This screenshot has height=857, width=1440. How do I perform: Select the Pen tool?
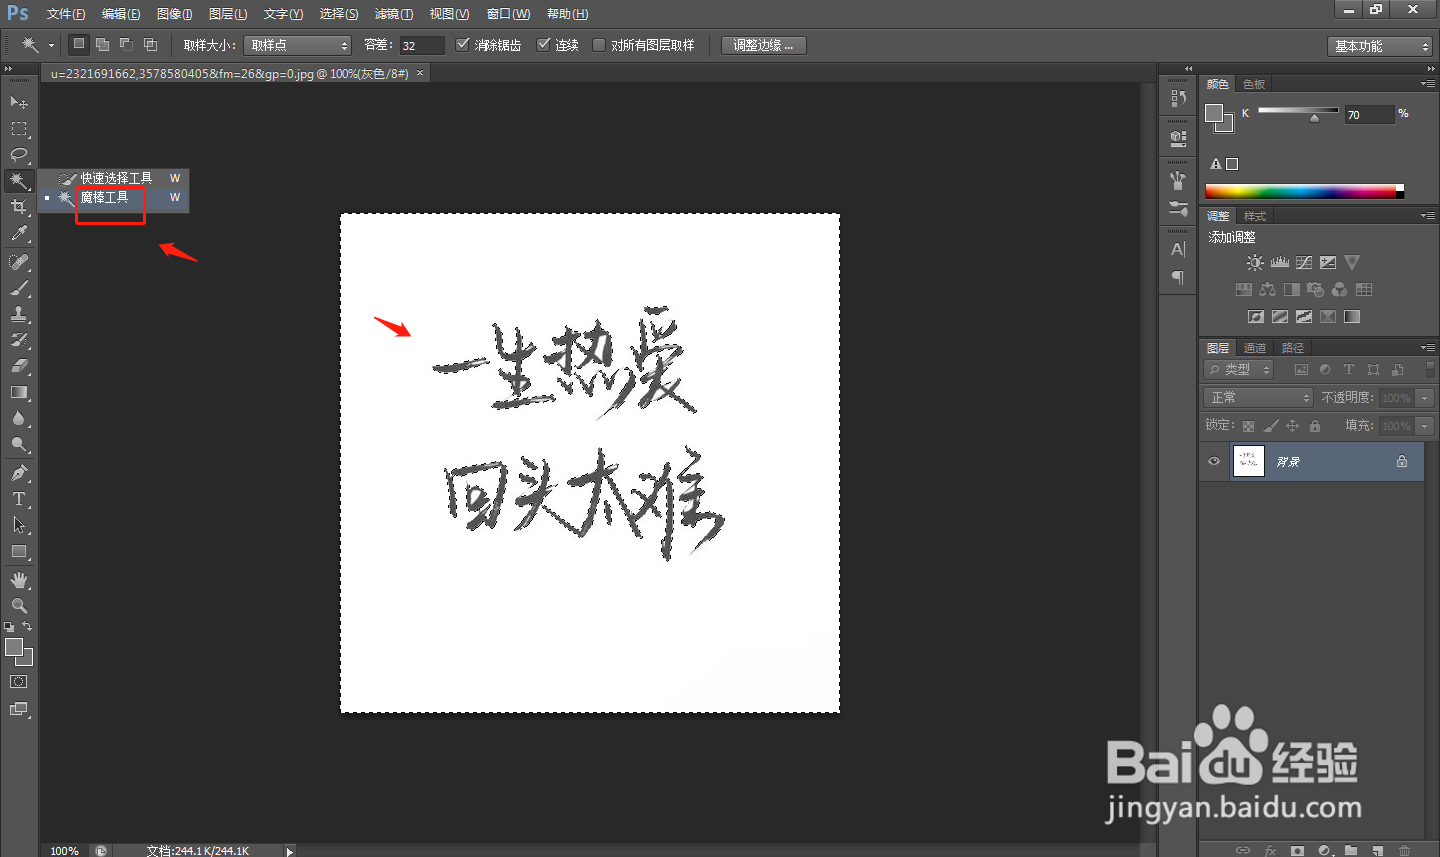(x=19, y=473)
